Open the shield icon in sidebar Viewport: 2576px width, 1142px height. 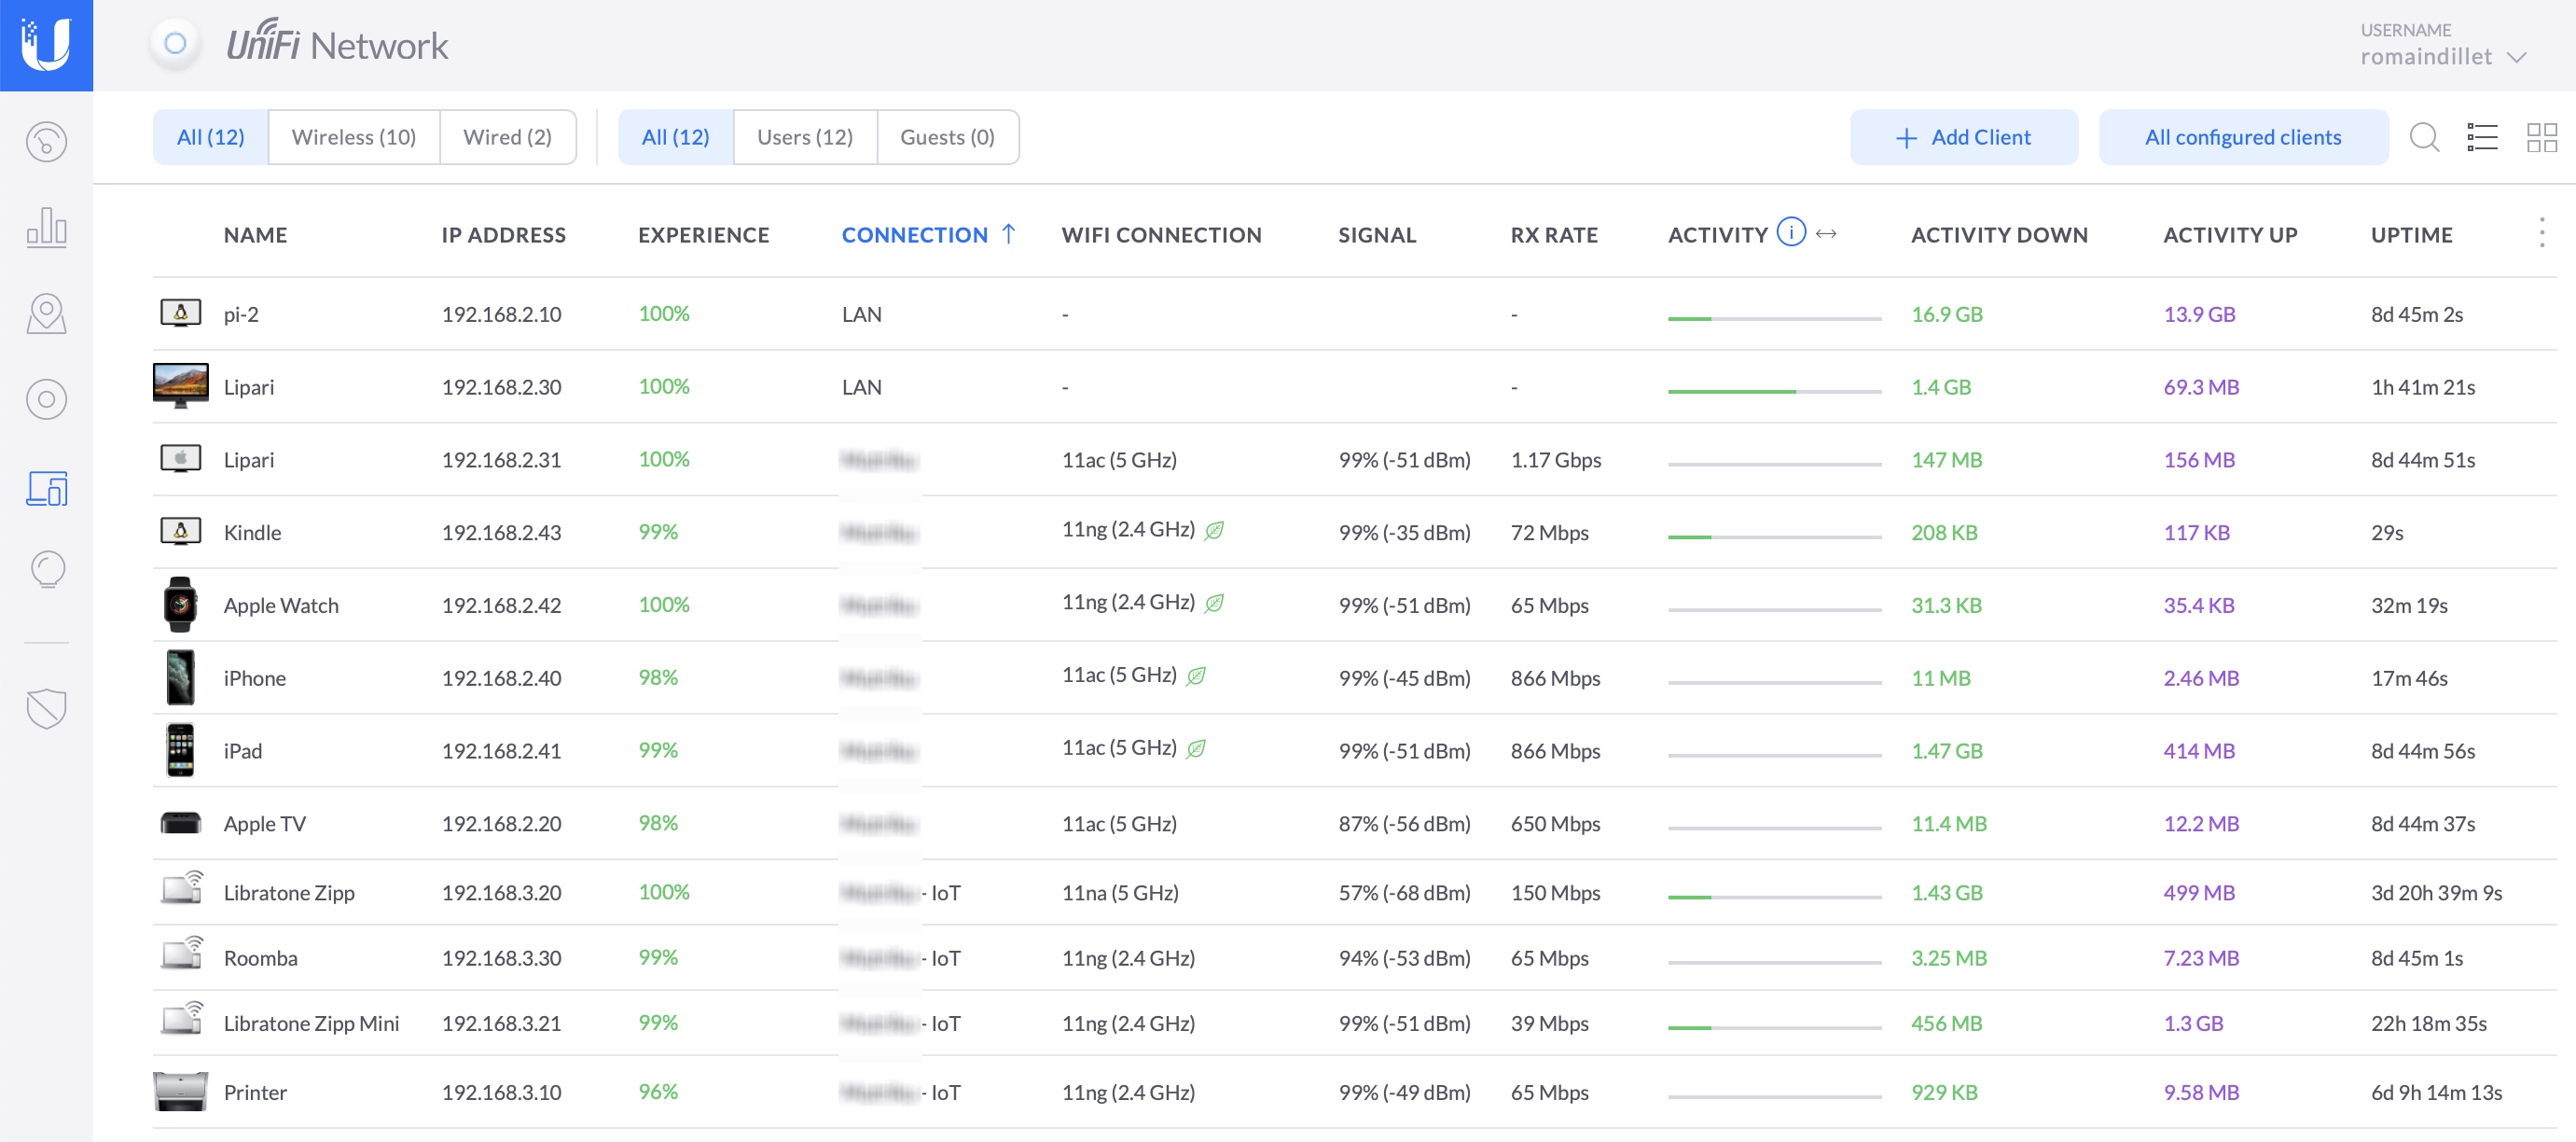[46, 708]
